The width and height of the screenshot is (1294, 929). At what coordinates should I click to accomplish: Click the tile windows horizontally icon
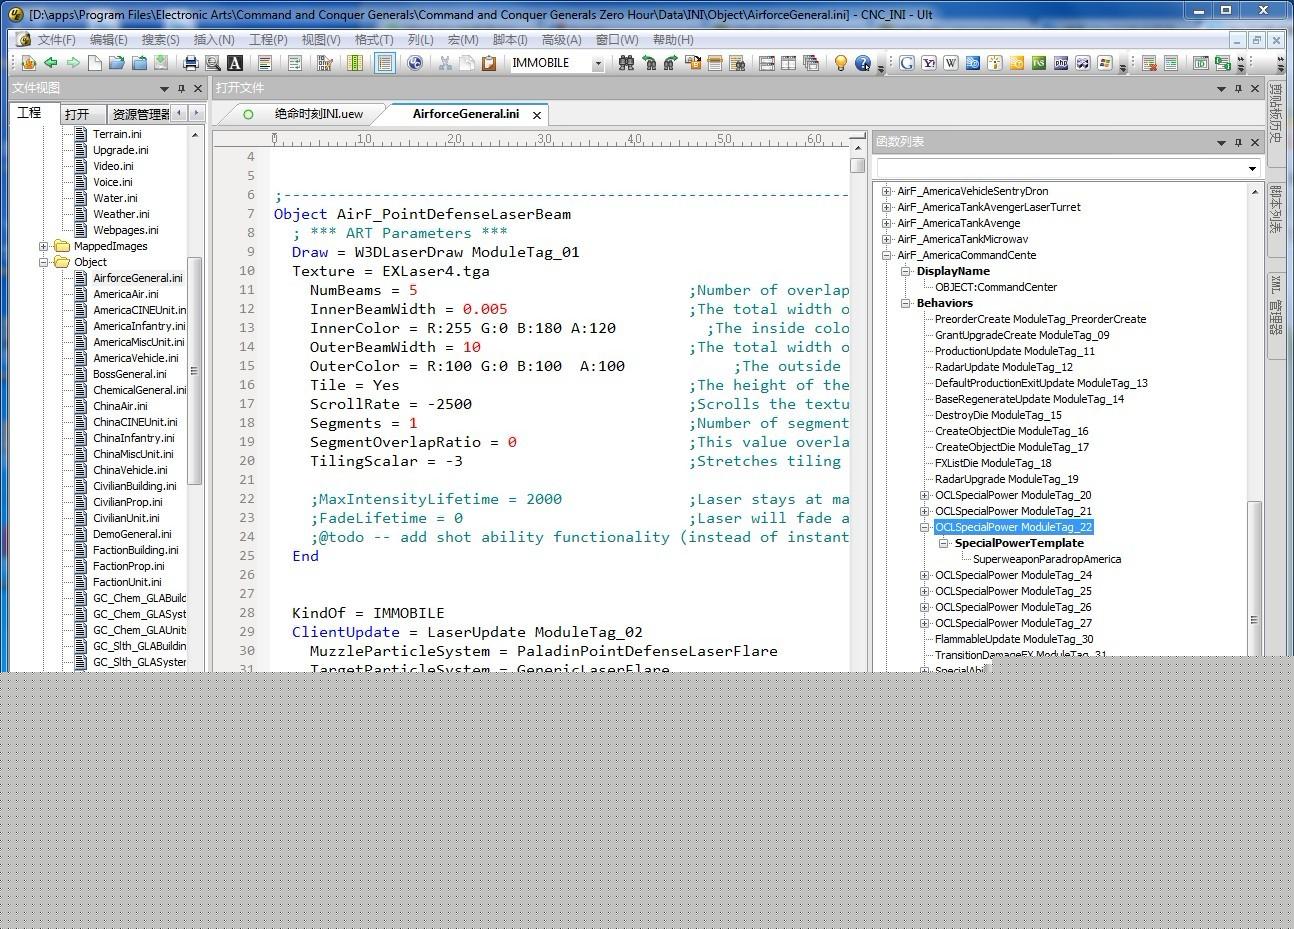(767, 63)
